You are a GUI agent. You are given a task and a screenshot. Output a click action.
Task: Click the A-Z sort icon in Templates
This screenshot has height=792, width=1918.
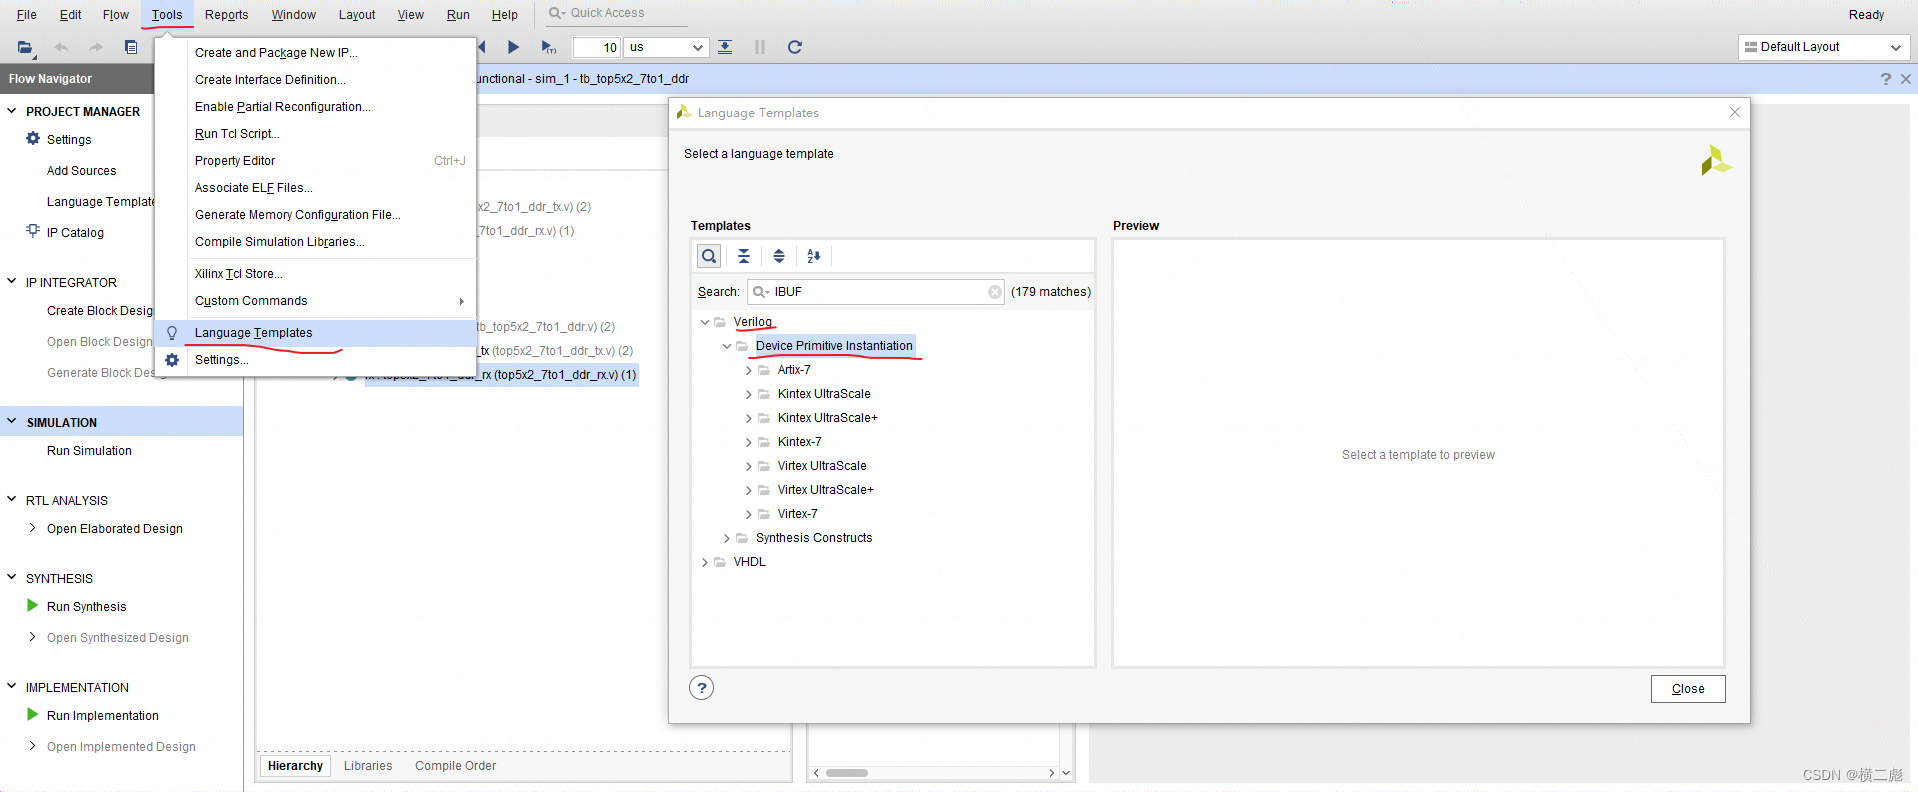[x=814, y=256]
